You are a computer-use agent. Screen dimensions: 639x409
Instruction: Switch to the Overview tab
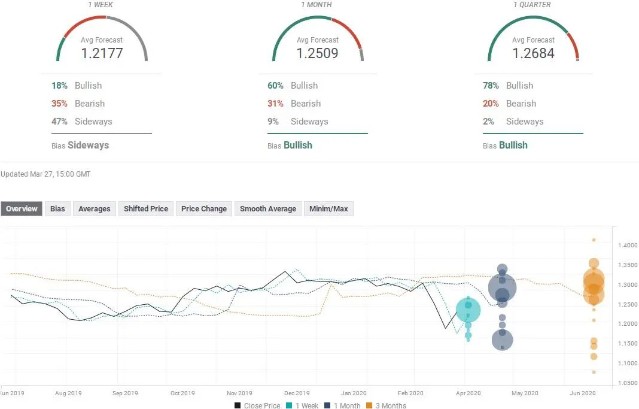pyautogui.click(x=22, y=209)
